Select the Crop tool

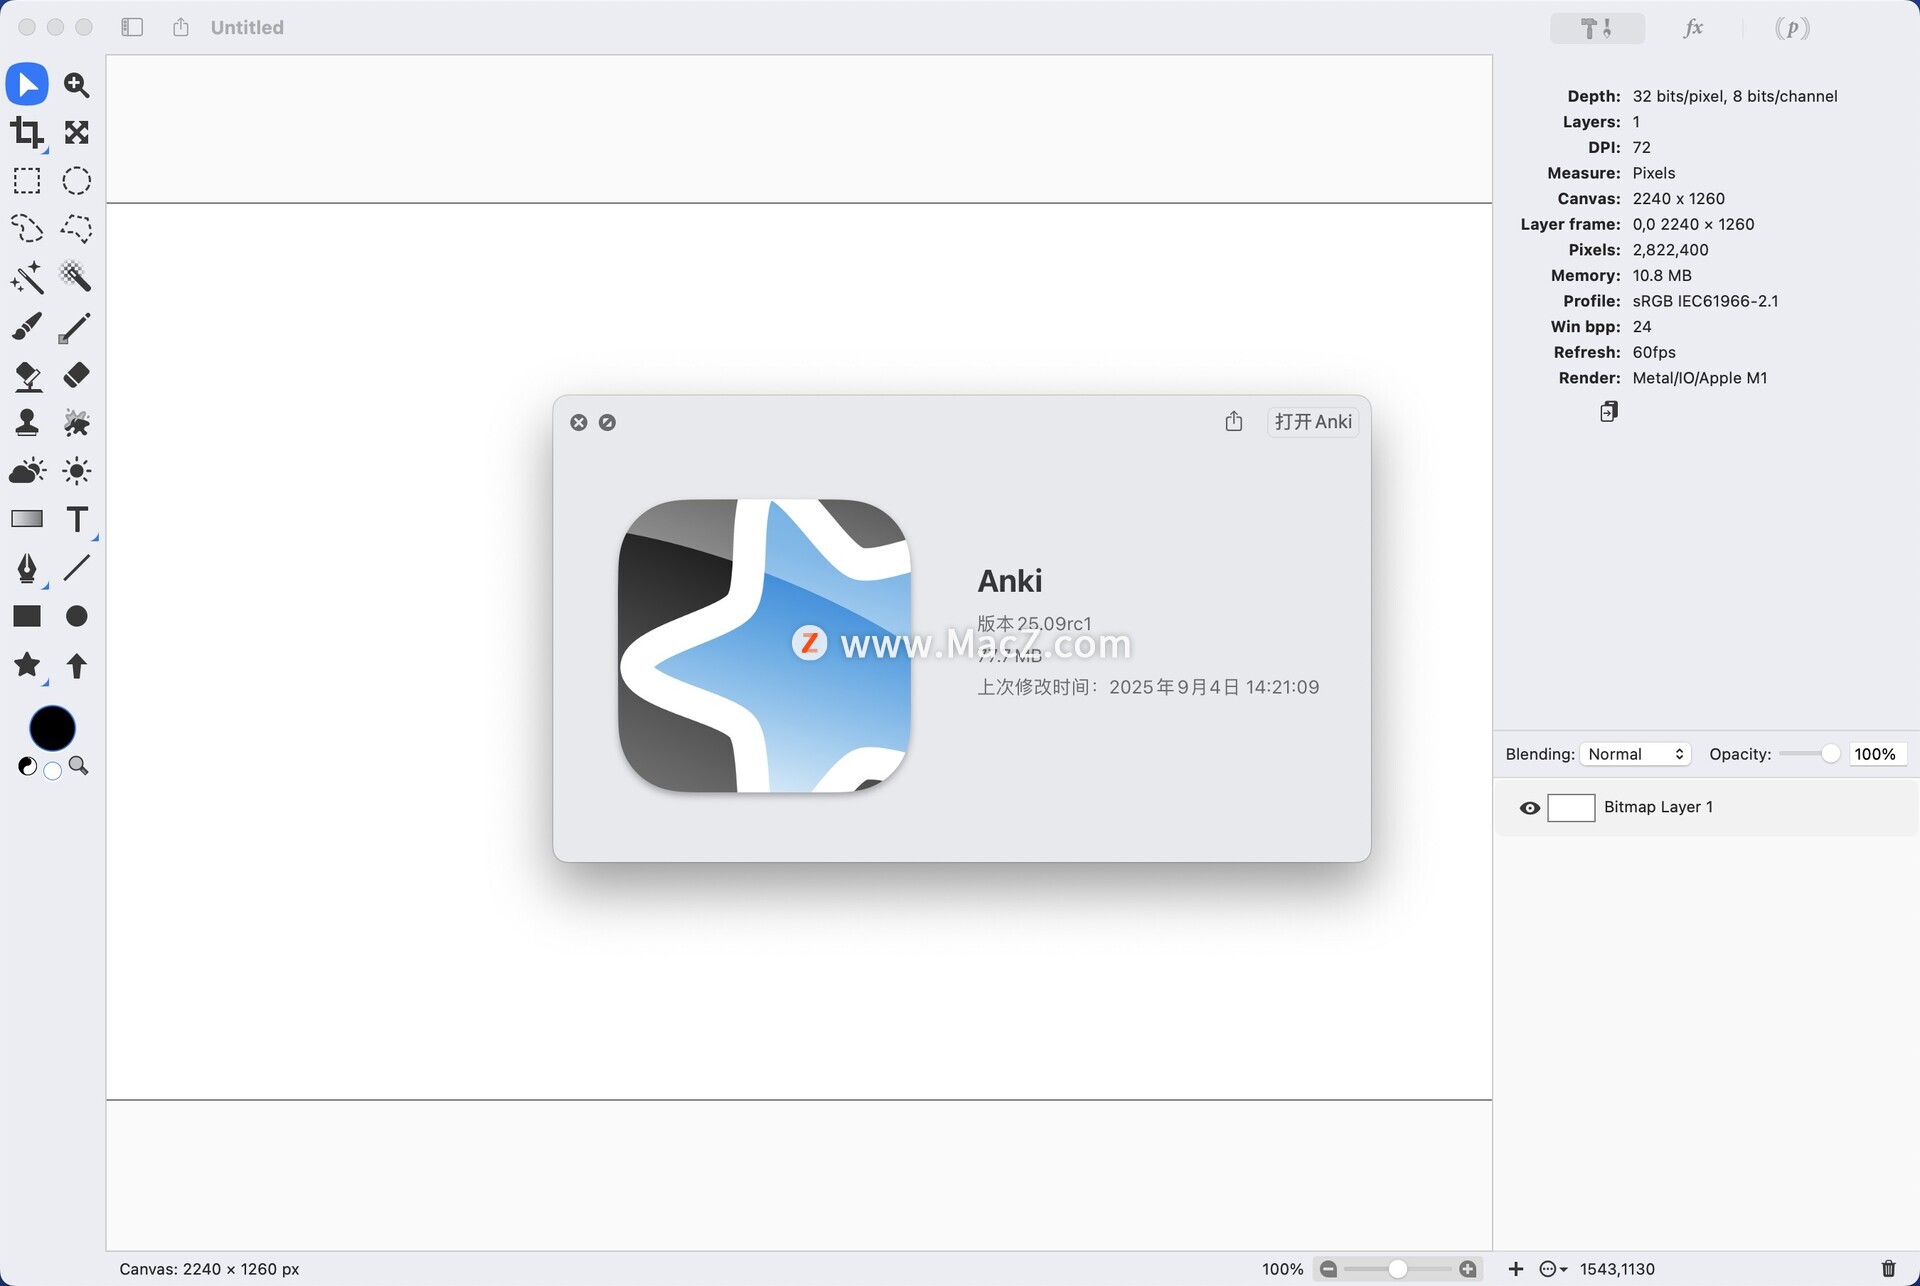click(27, 132)
